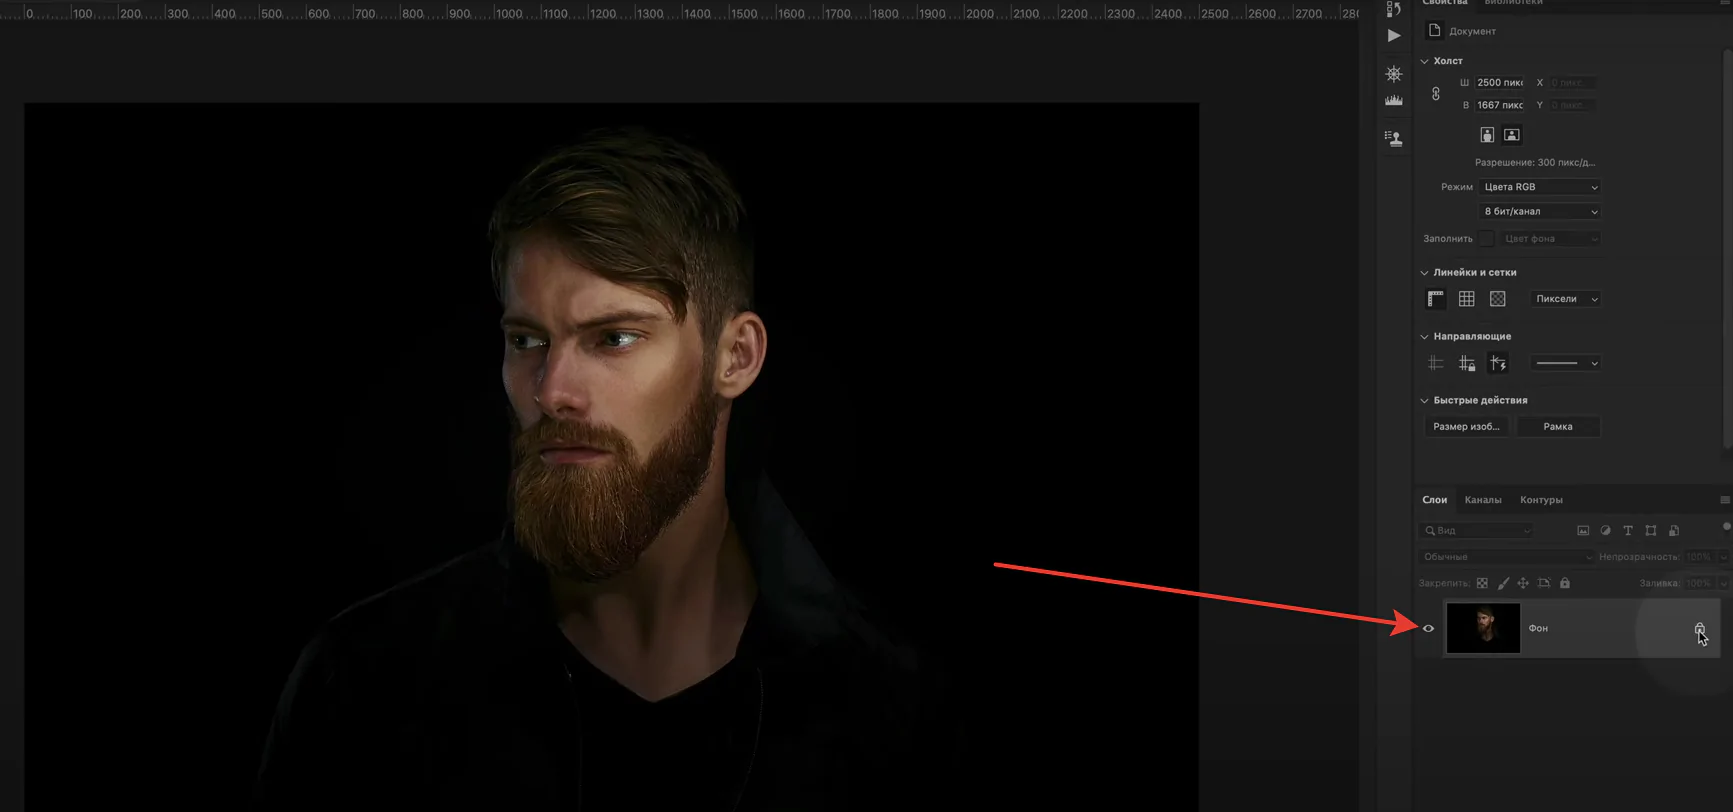Viewport: 1733px width, 812px height.
Task: Select the Фон layer thumbnail
Action: pos(1483,628)
